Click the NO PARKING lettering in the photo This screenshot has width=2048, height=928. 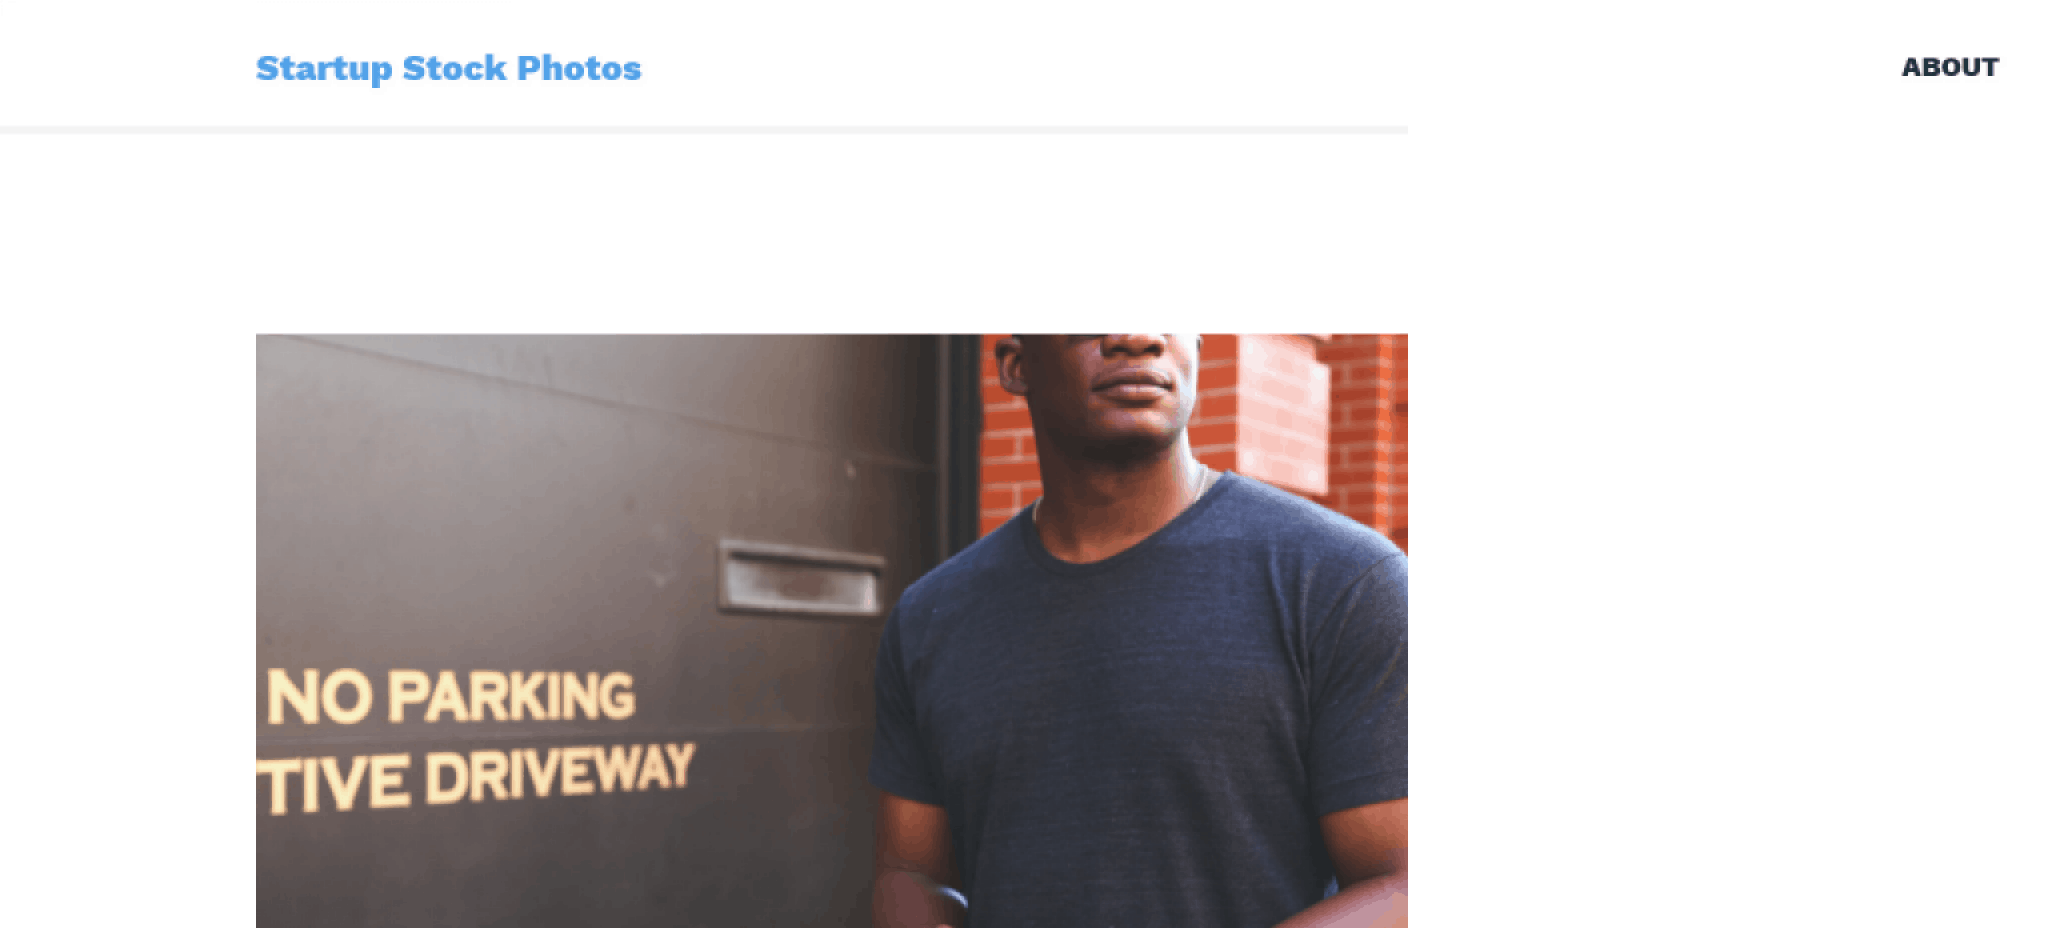click(451, 696)
